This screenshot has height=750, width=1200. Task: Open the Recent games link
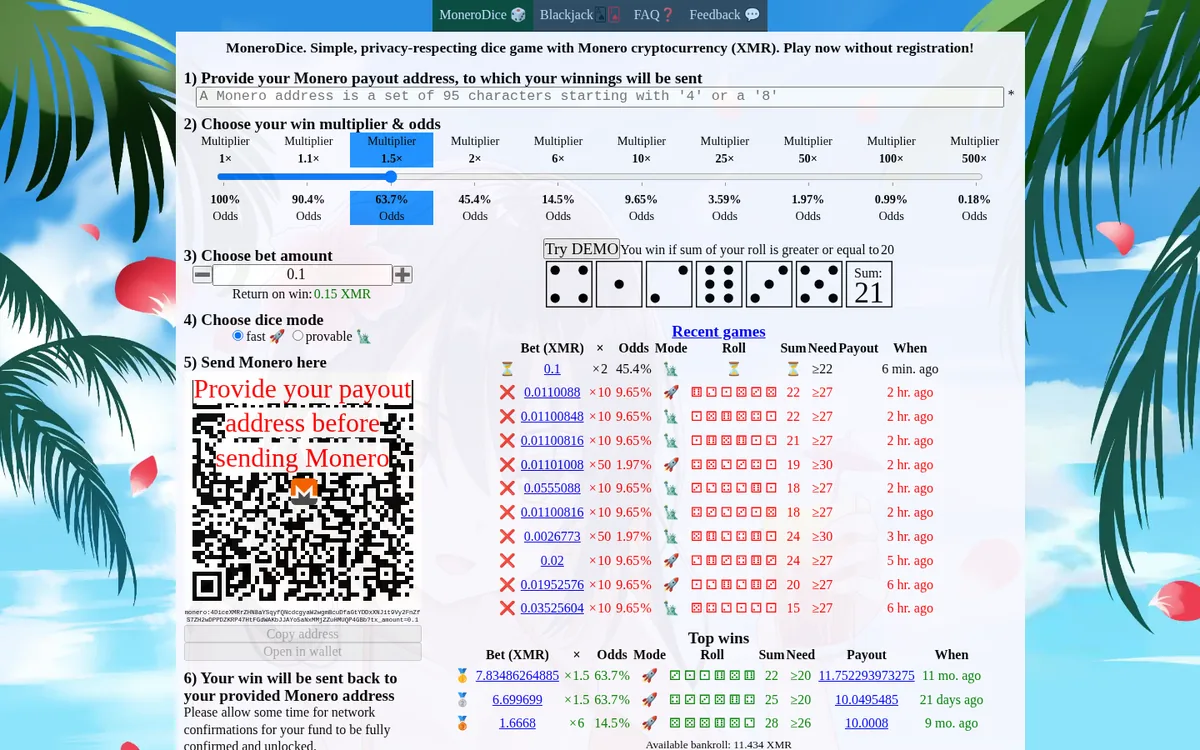pyautogui.click(x=719, y=331)
